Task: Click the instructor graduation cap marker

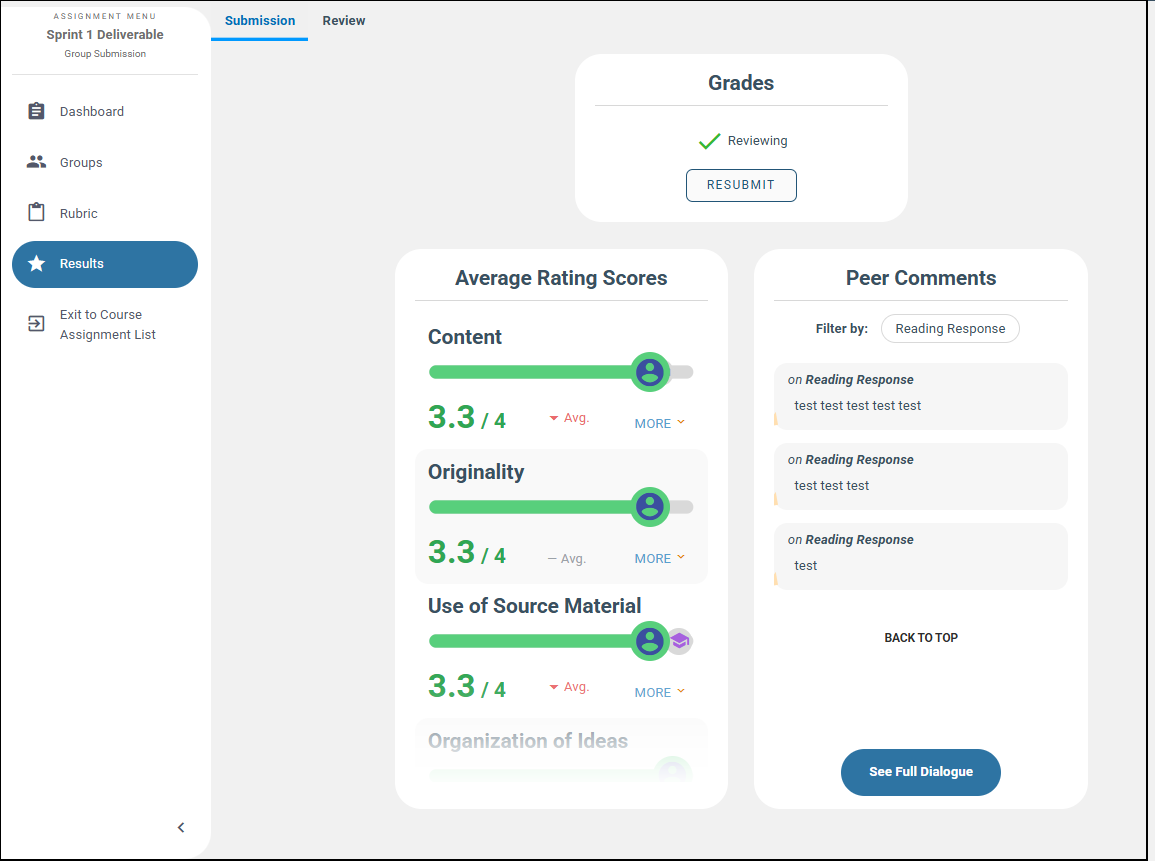Action: [680, 641]
